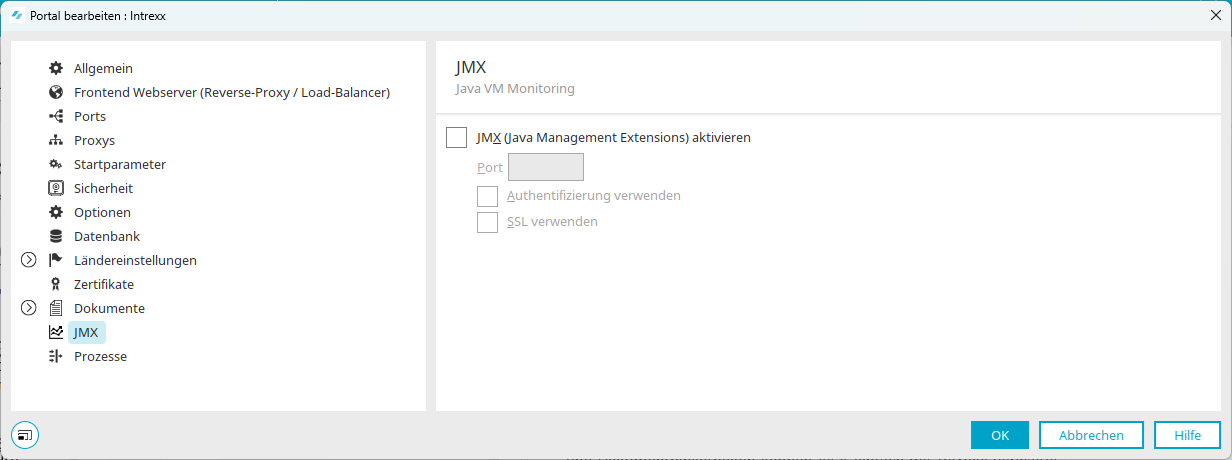Viewport: 1232px width, 460px height.
Task: Click the Ports connection icon
Action: (56, 116)
